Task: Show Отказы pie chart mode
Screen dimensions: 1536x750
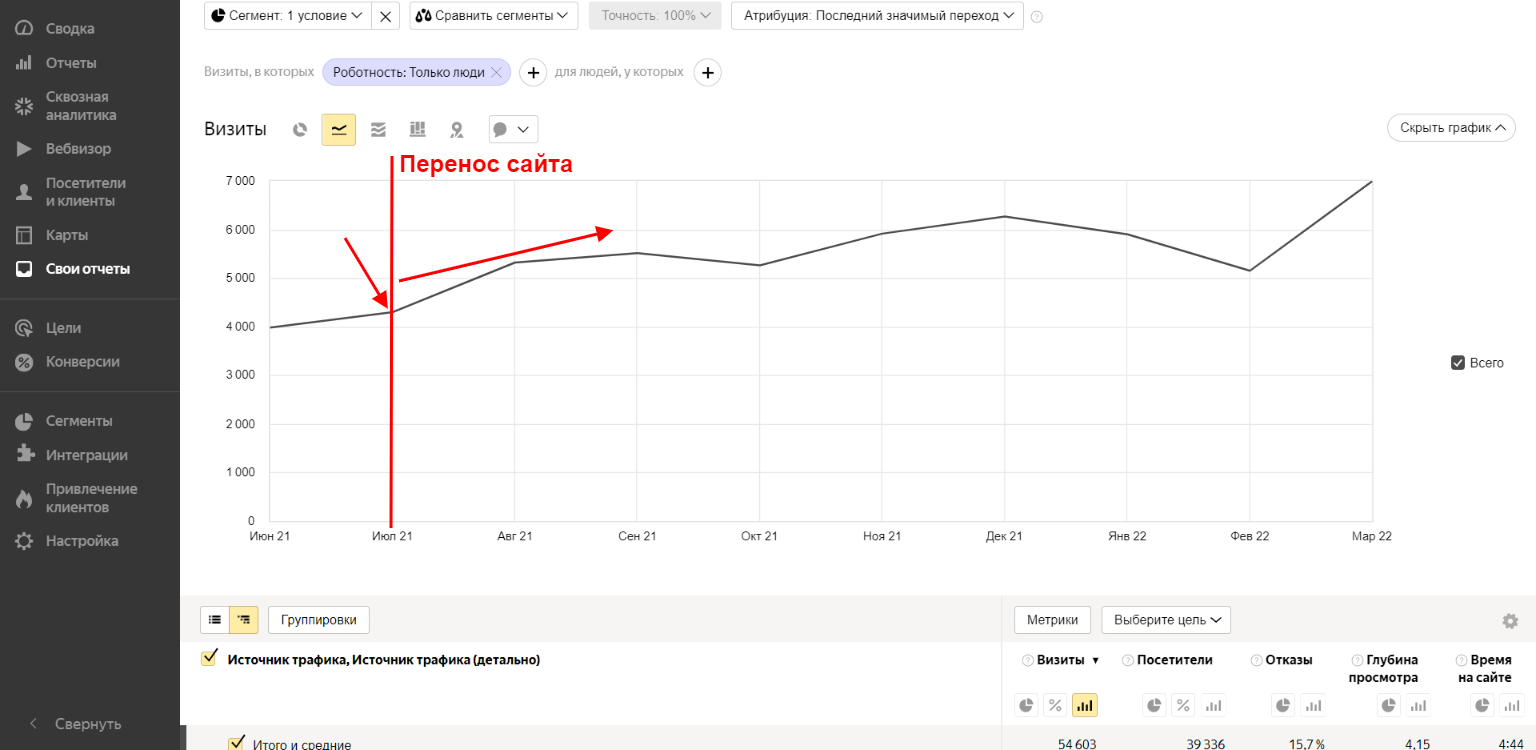Action: pos(1283,705)
